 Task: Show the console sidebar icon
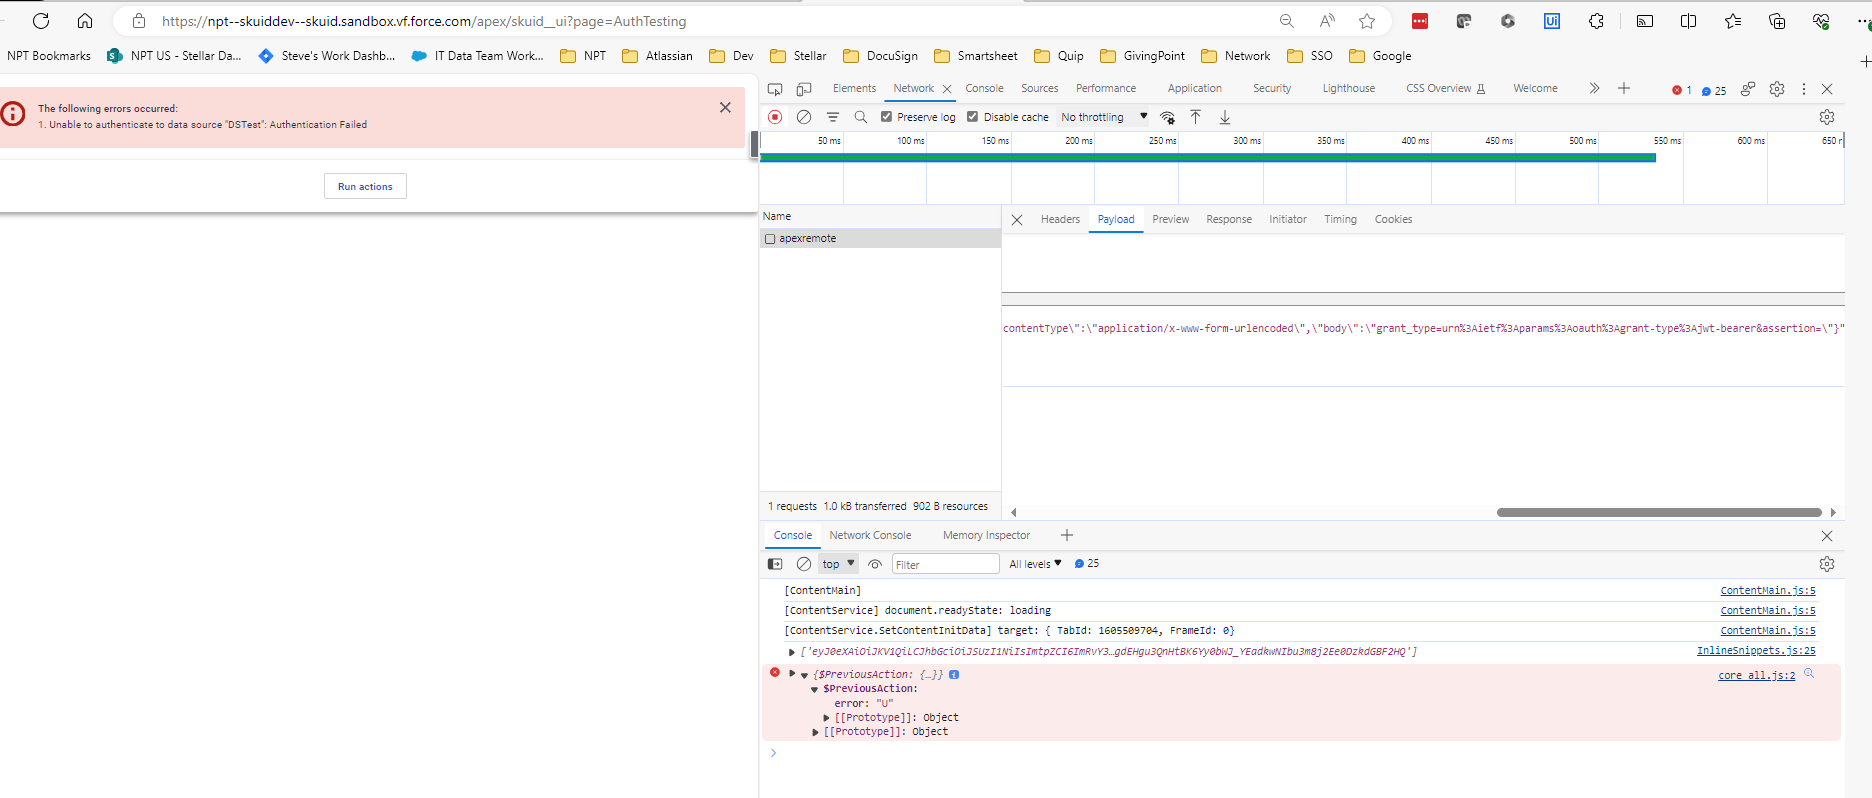775,564
